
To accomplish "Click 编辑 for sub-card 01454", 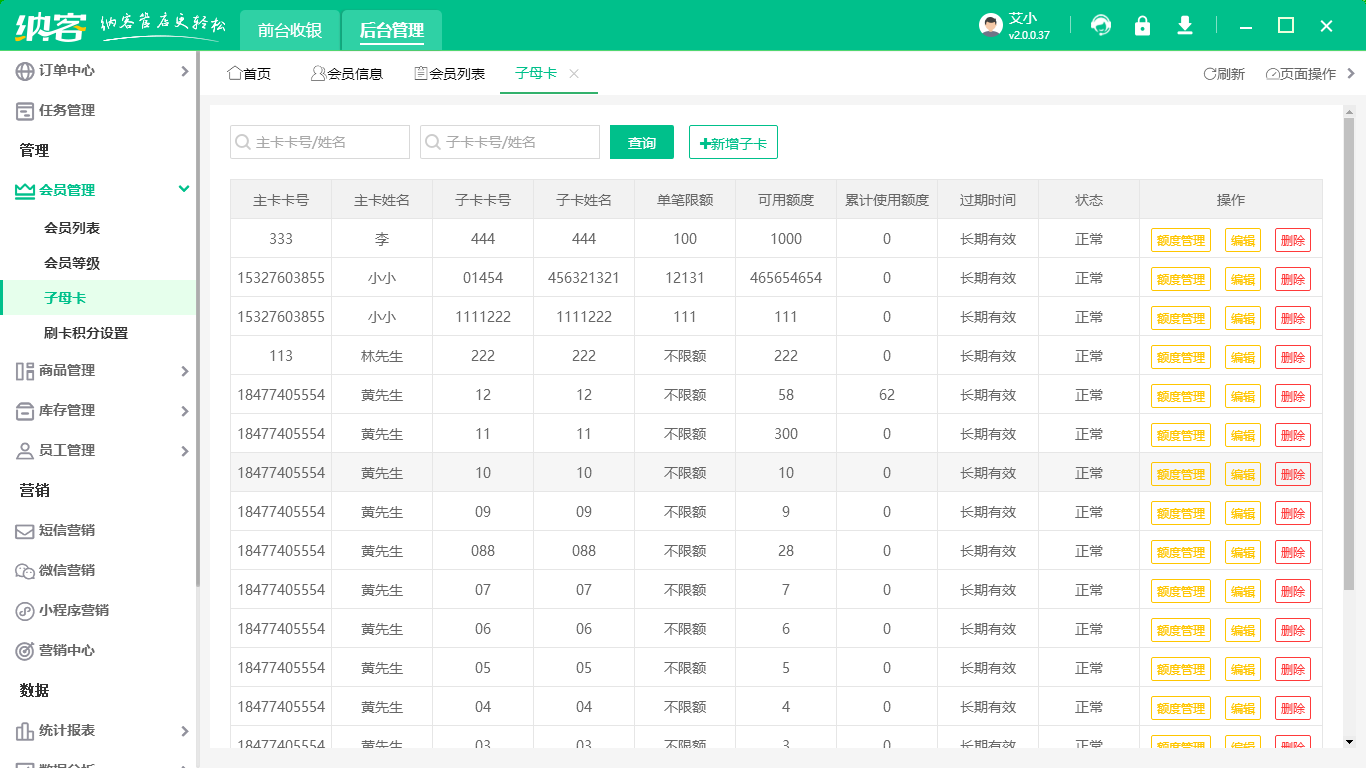I will point(1243,279).
